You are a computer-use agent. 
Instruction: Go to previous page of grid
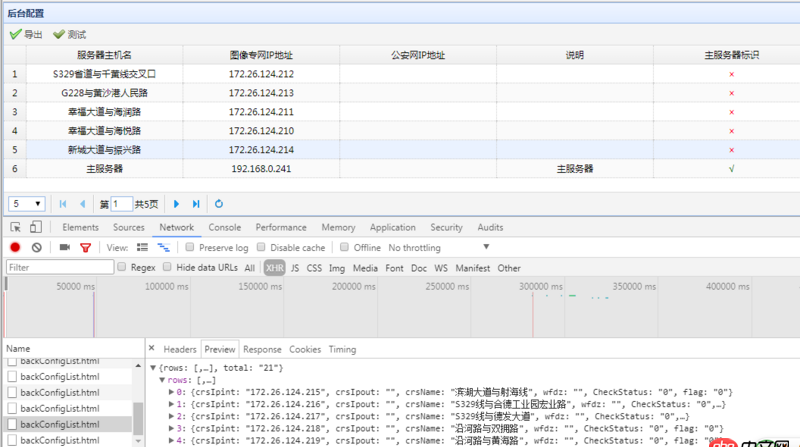(83, 204)
